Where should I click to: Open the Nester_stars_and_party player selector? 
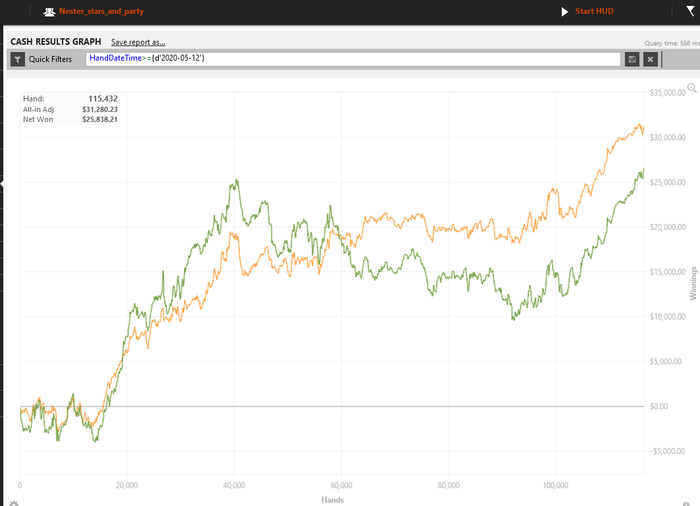101,11
